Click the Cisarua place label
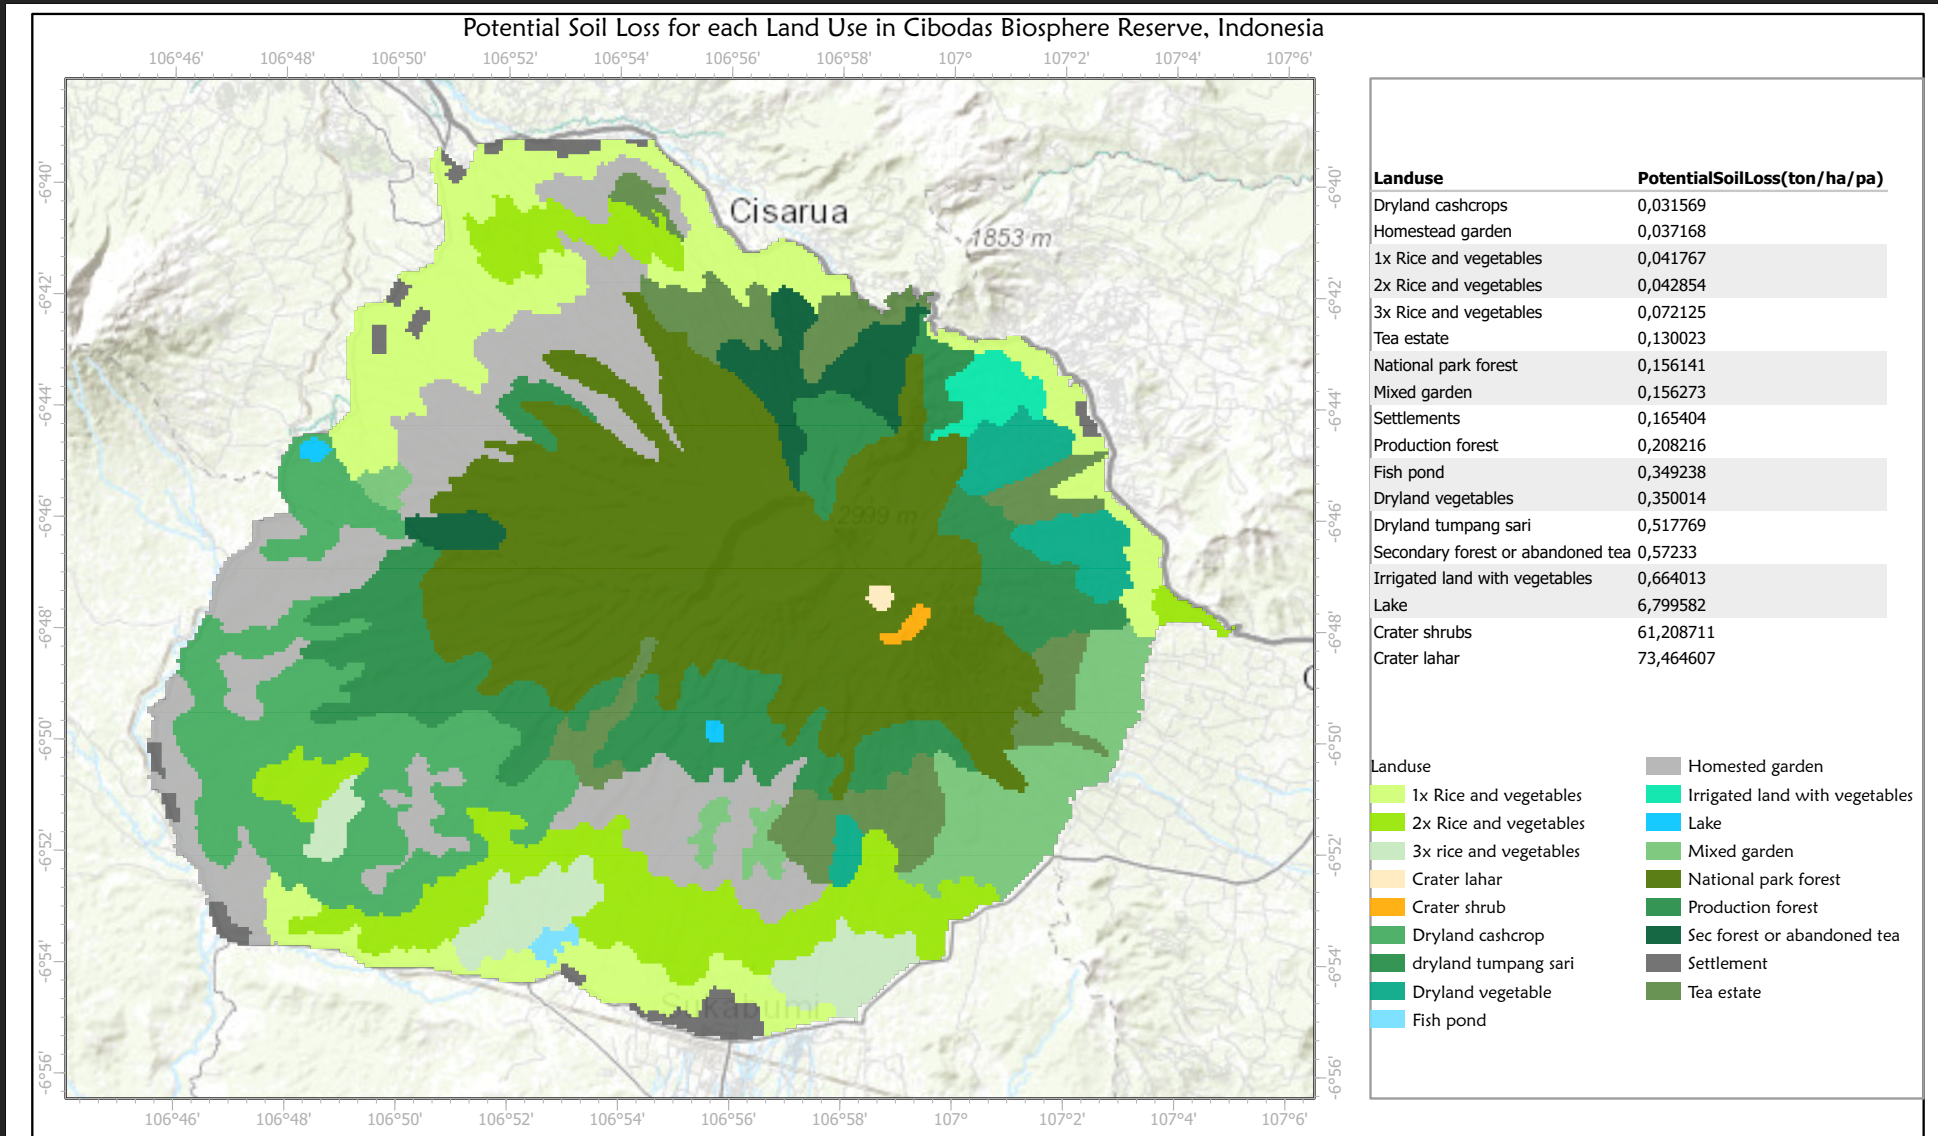 tap(789, 211)
